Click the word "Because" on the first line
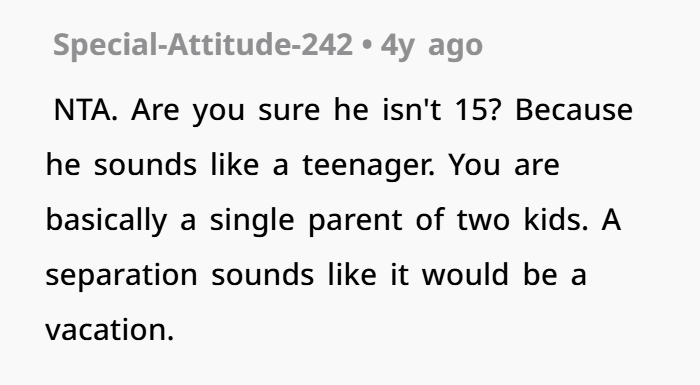700x385 pixels. (574, 109)
